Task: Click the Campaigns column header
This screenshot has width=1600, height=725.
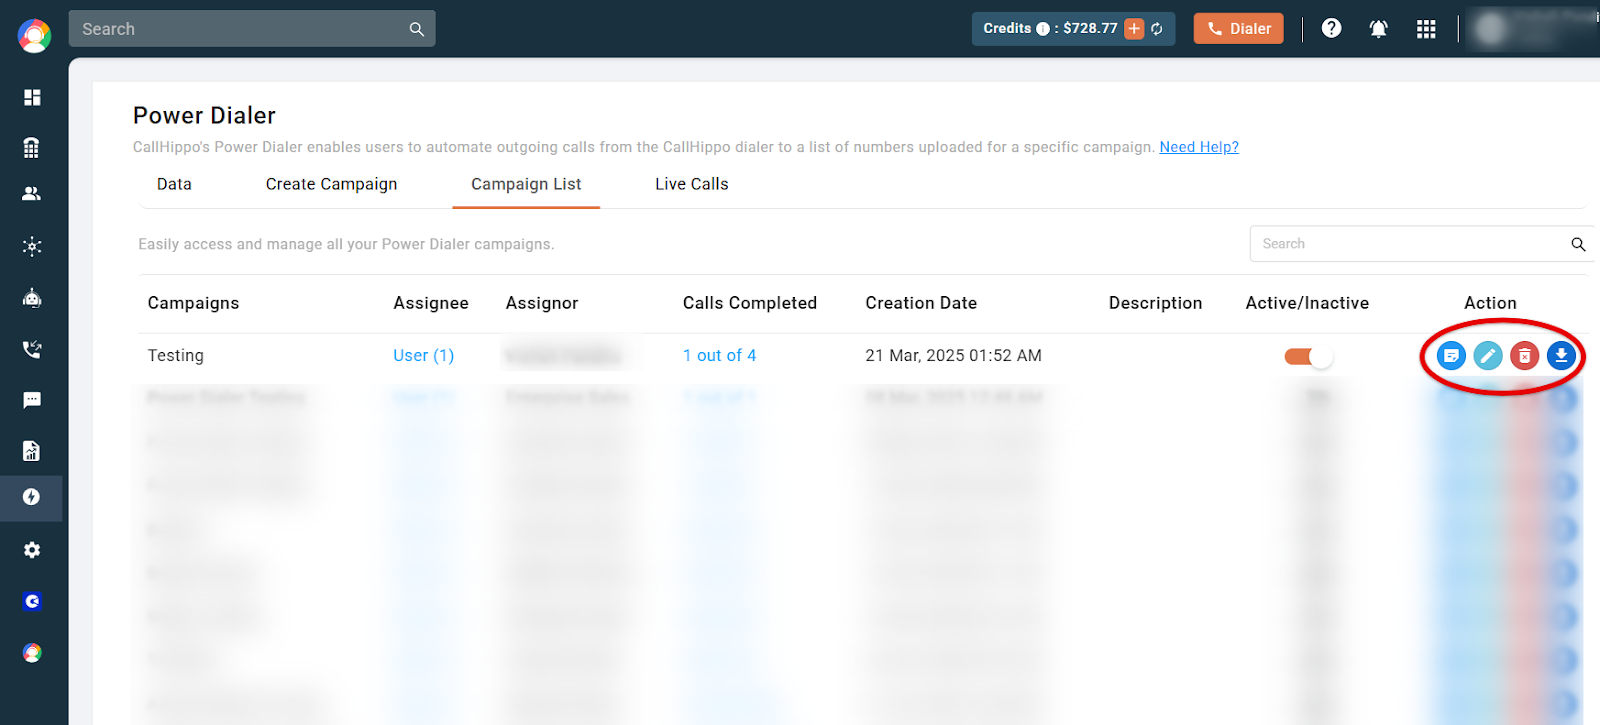Action: pos(193,303)
